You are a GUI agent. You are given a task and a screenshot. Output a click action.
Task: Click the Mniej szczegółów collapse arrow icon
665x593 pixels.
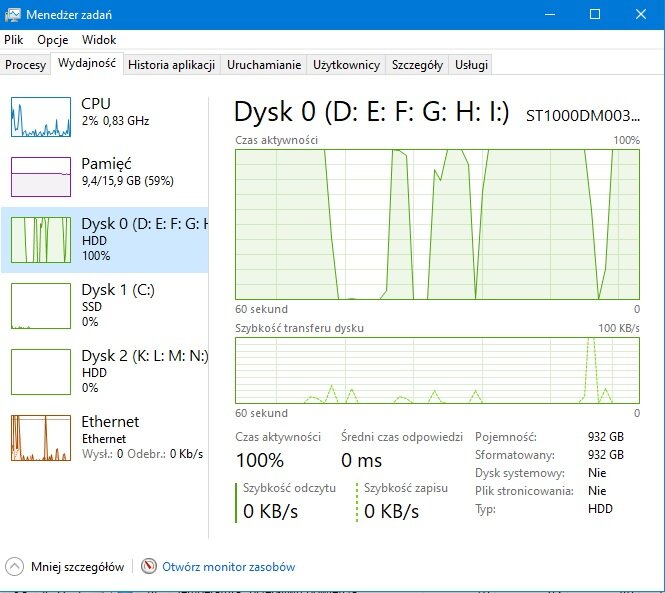point(15,566)
